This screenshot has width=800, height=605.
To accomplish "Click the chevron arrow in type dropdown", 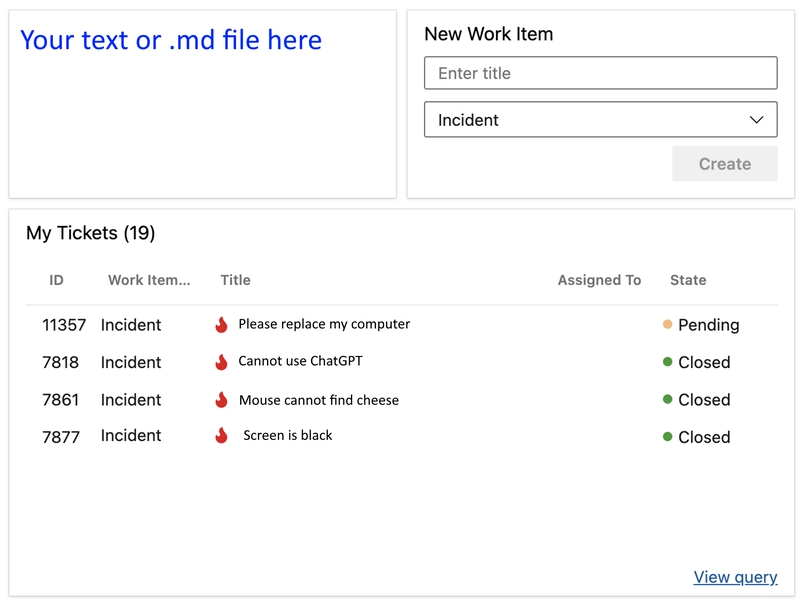I will 756,120.
